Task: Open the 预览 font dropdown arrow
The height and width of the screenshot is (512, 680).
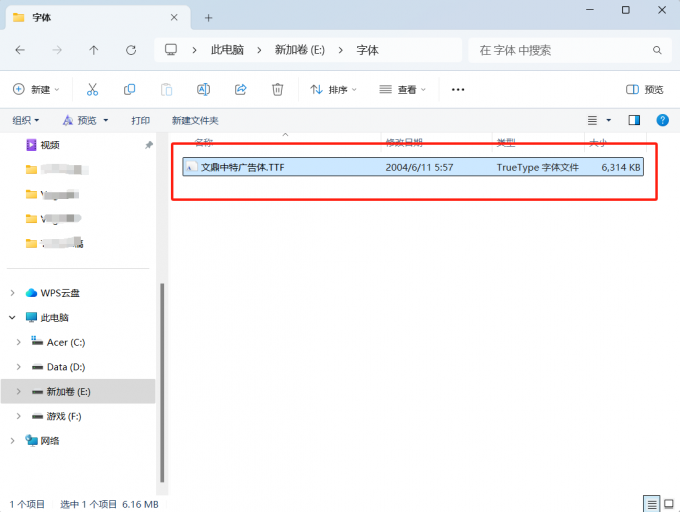Action: (x=106, y=120)
